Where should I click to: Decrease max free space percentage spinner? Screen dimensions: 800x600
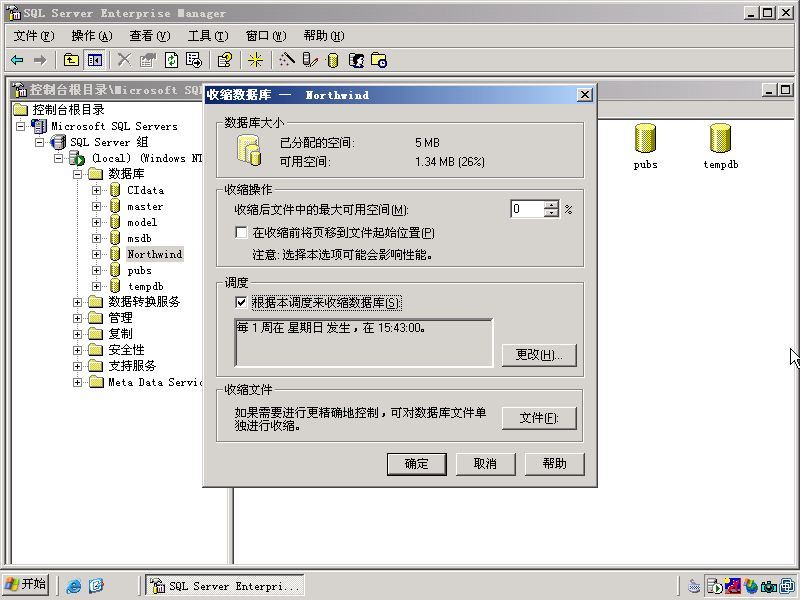(x=551, y=213)
